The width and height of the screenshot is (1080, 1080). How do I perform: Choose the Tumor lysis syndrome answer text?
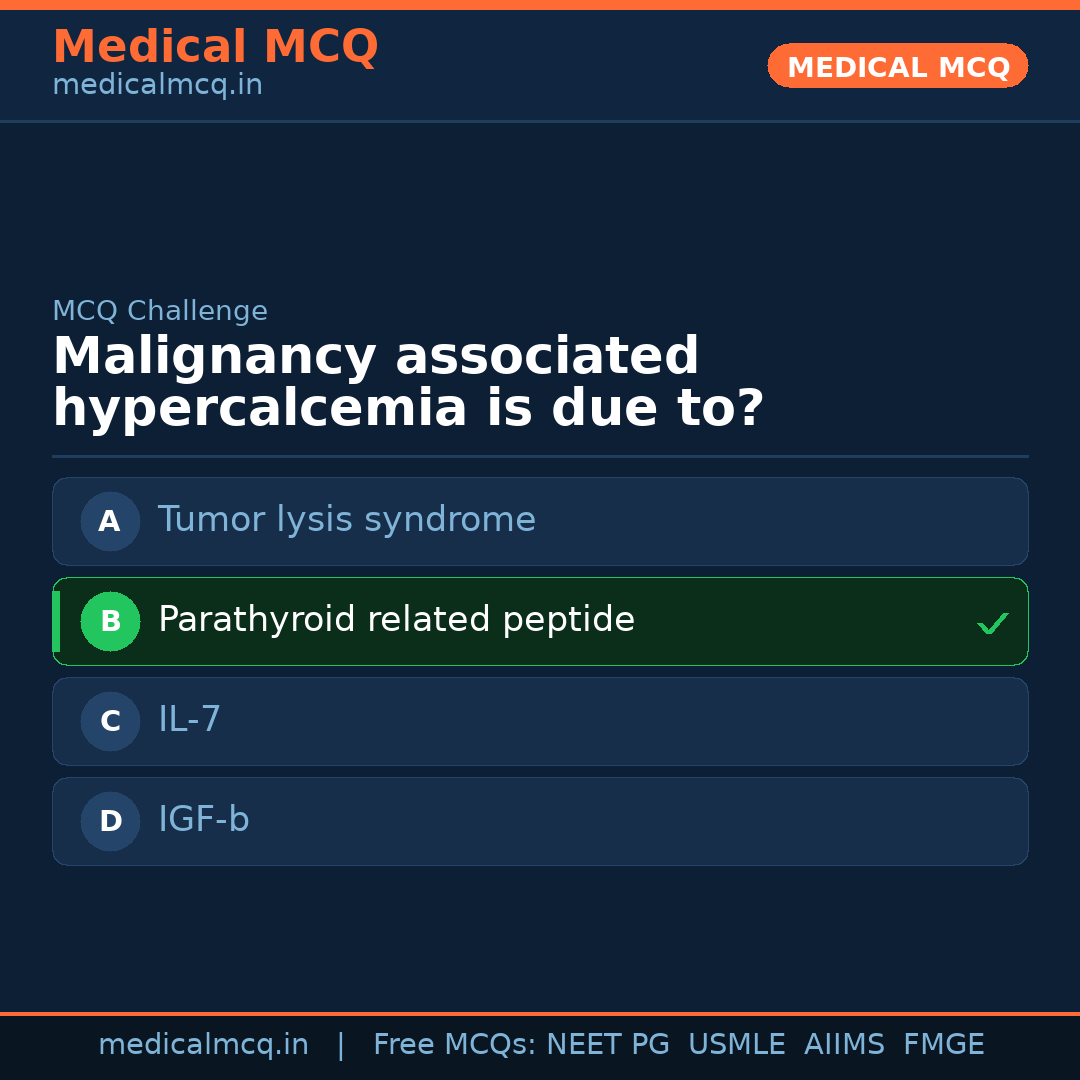click(x=346, y=520)
